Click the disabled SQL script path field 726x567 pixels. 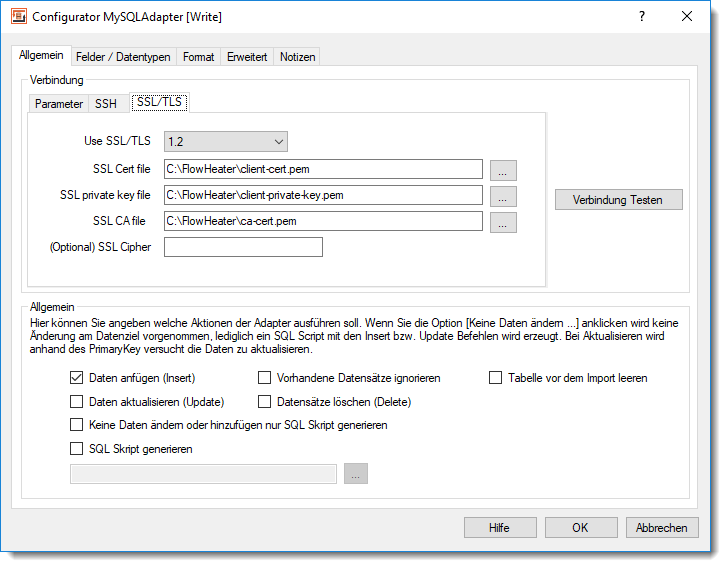pyautogui.click(x=203, y=474)
